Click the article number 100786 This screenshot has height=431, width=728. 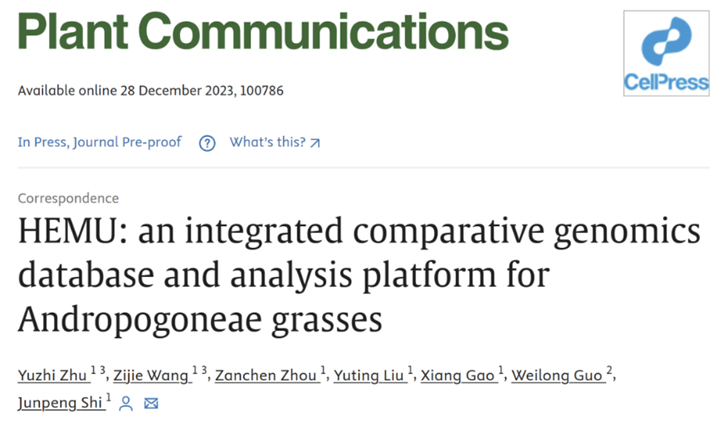pyautogui.click(x=261, y=91)
